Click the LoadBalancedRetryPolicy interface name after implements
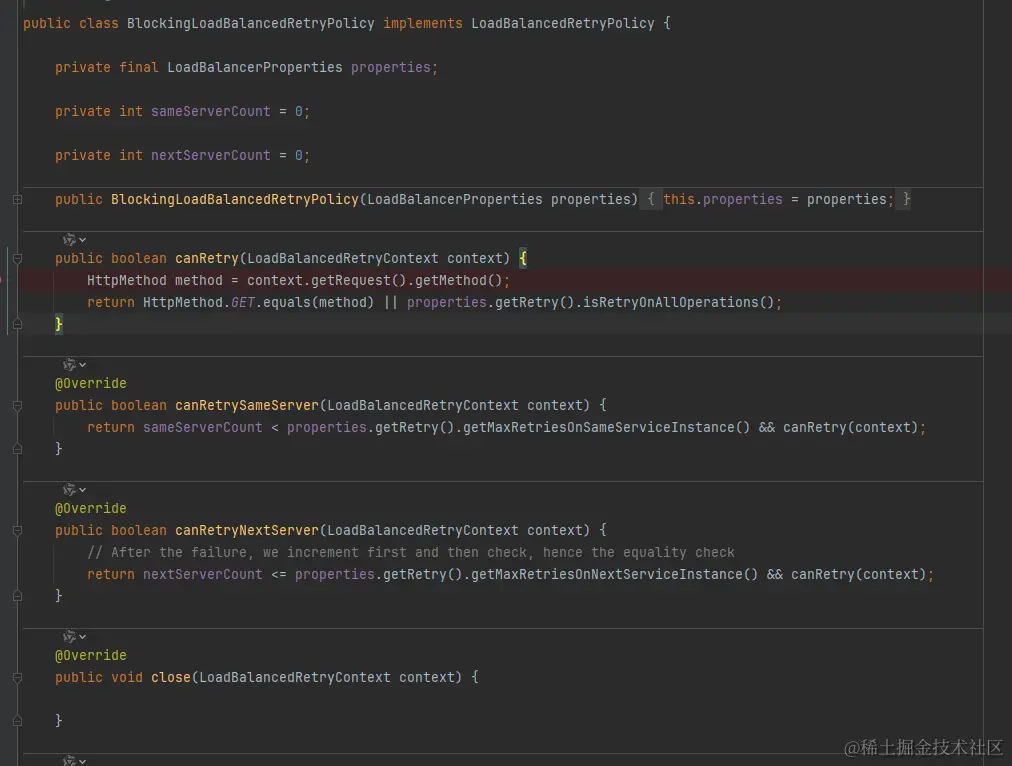This screenshot has width=1012, height=766. click(563, 23)
